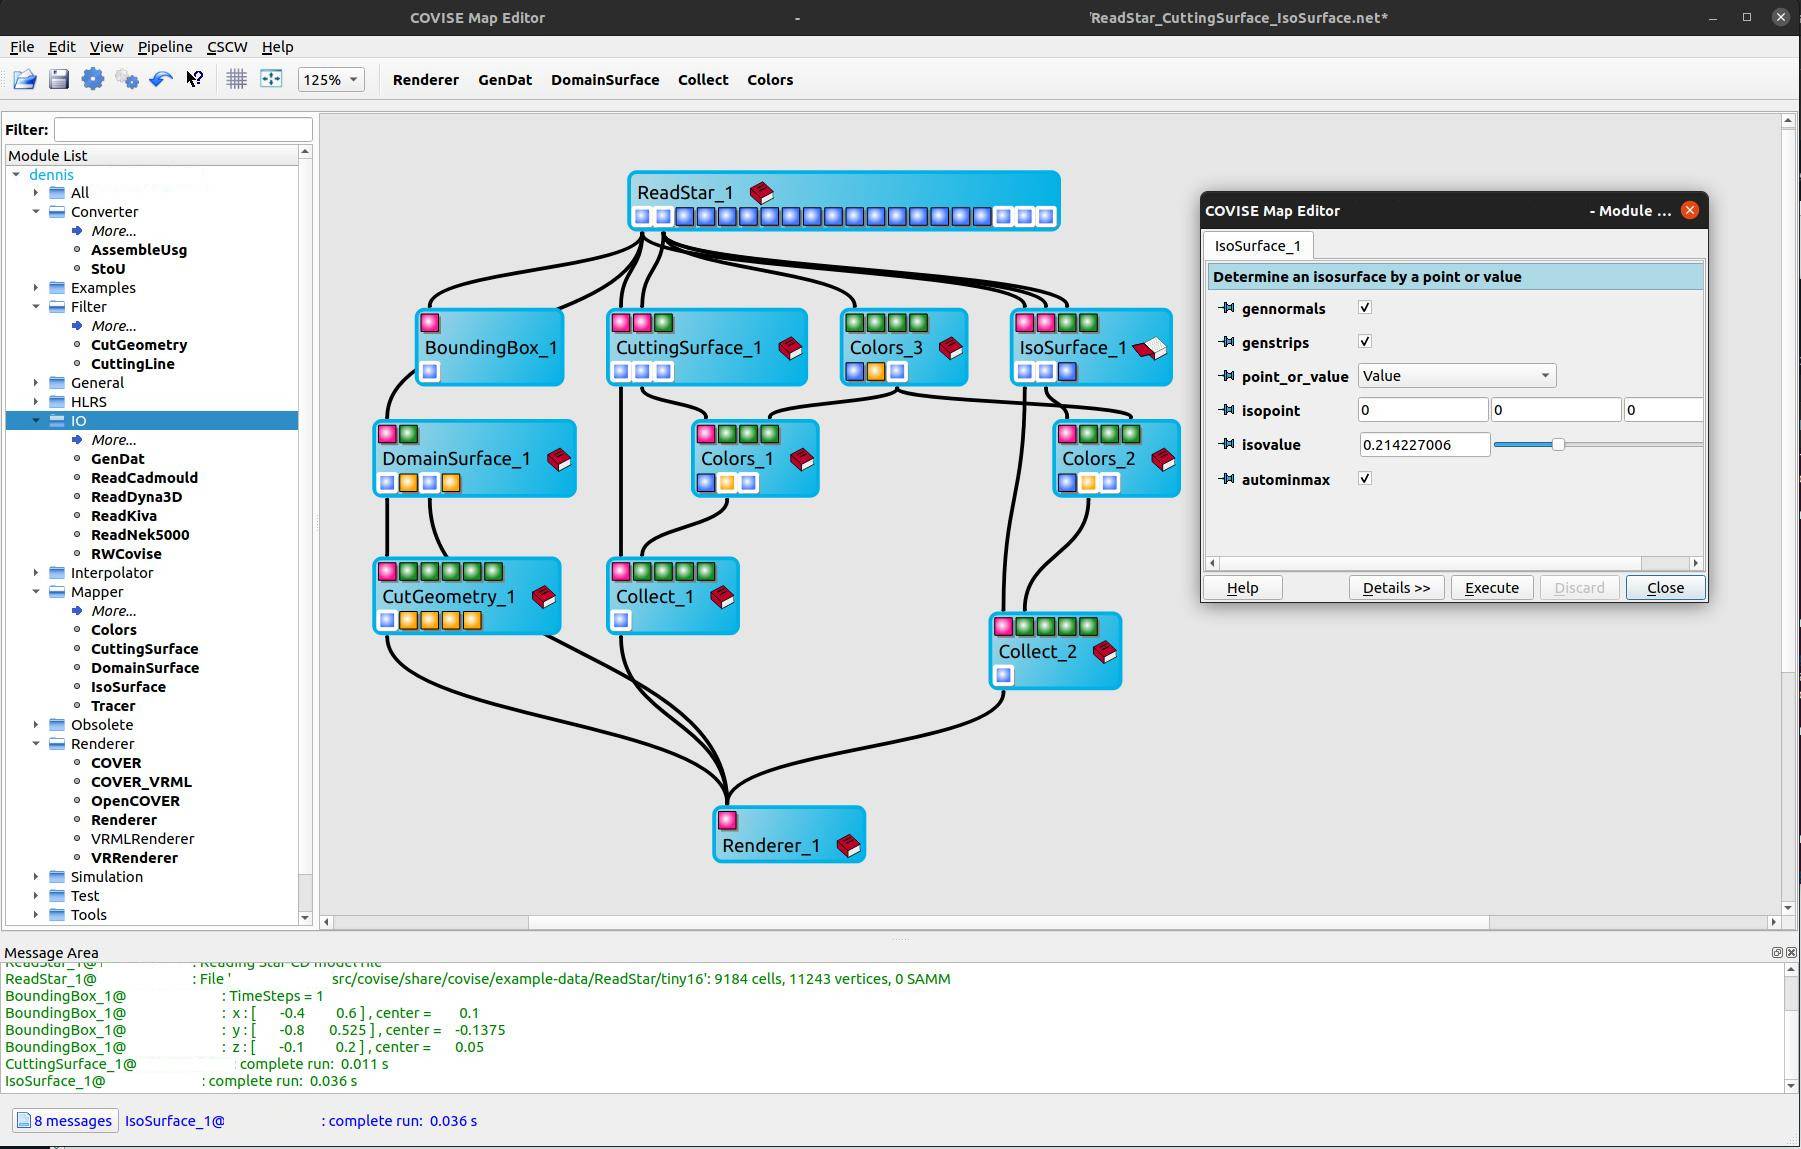Click the isovalue number field
Screen dimensions: 1801x1149
tap(1424, 445)
